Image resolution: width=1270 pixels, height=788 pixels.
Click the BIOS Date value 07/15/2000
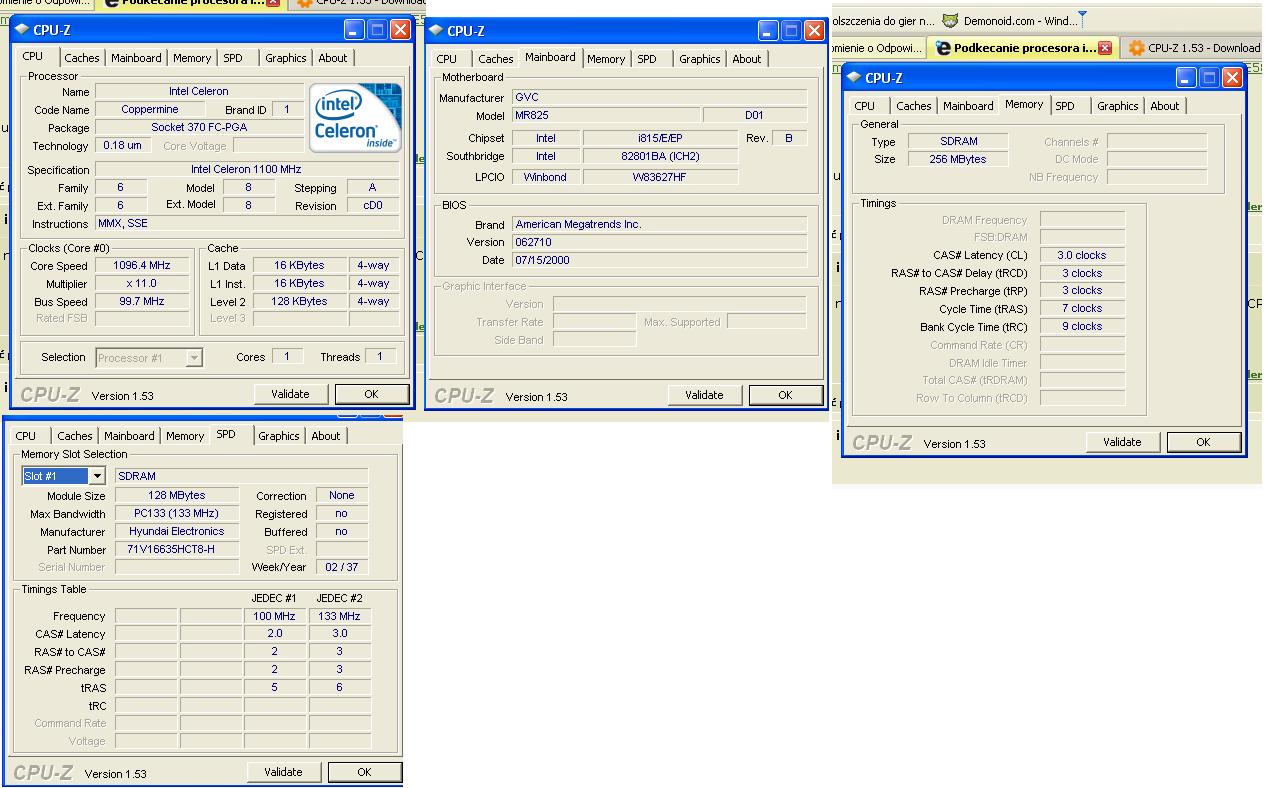coord(659,261)
